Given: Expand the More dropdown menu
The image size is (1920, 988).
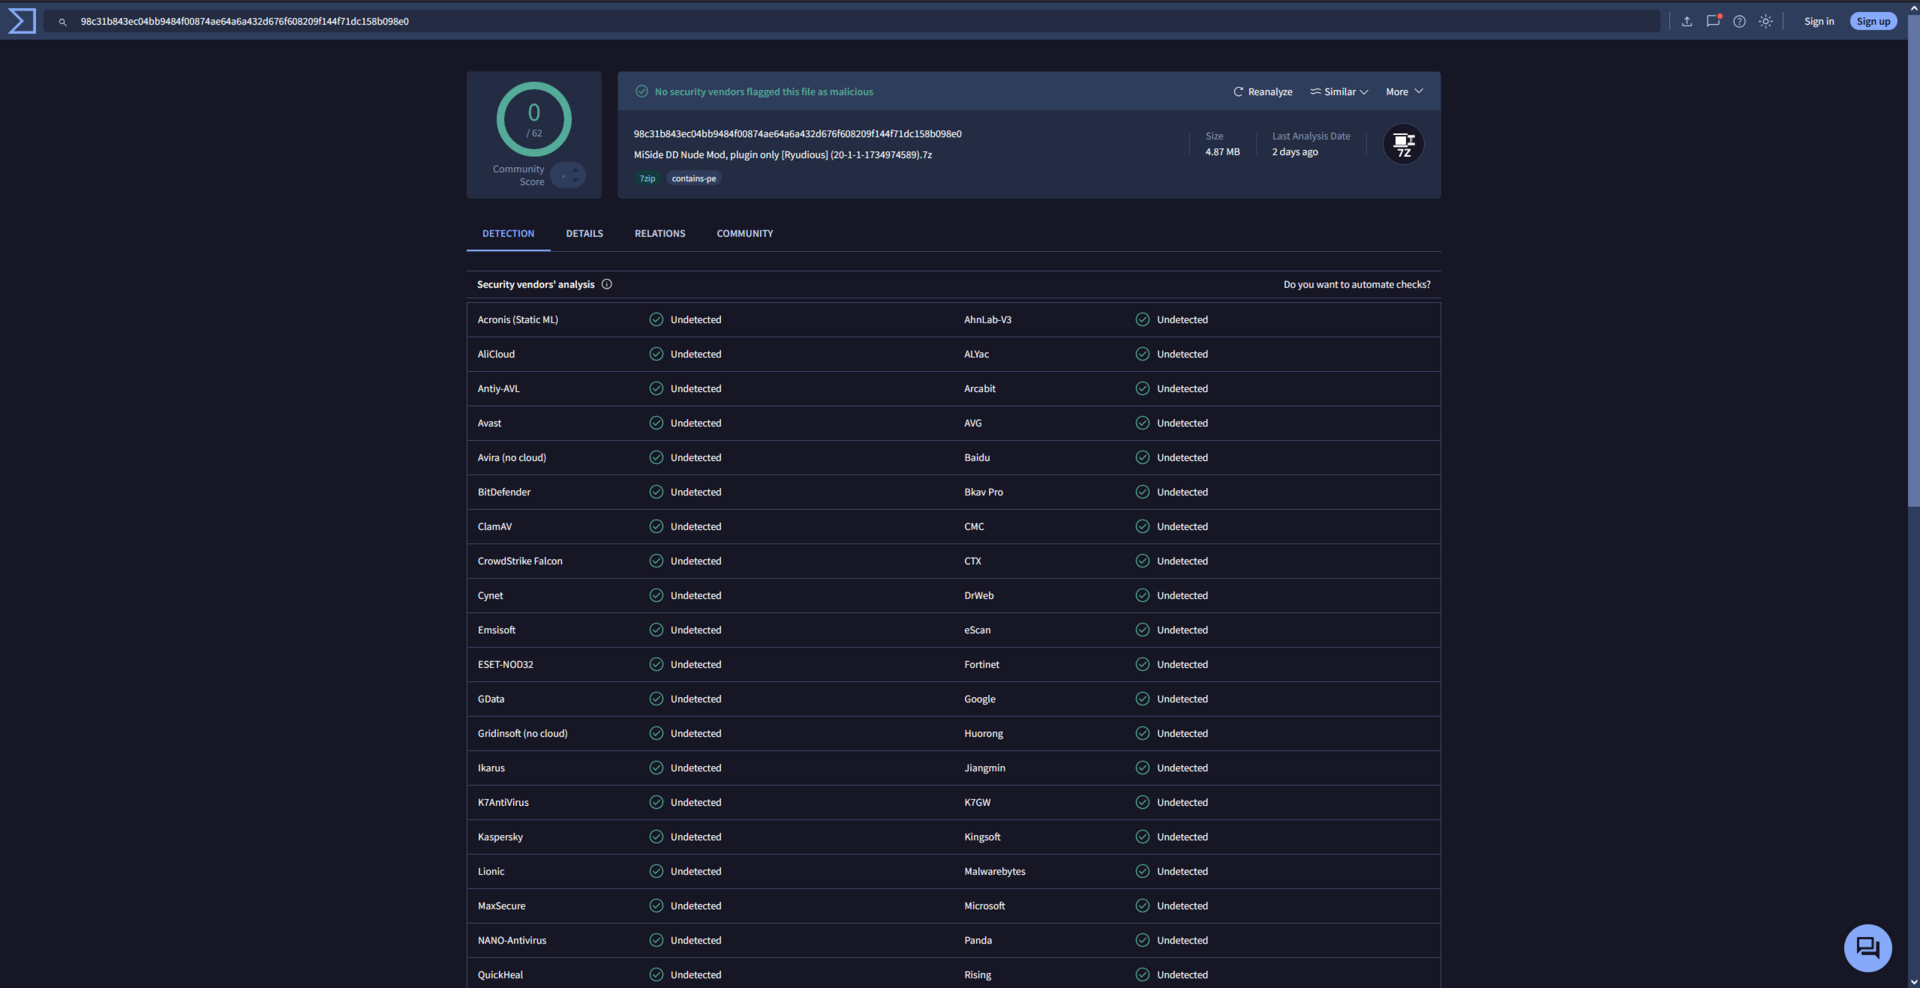Looking at the screenshot, I should [1404, 92].
